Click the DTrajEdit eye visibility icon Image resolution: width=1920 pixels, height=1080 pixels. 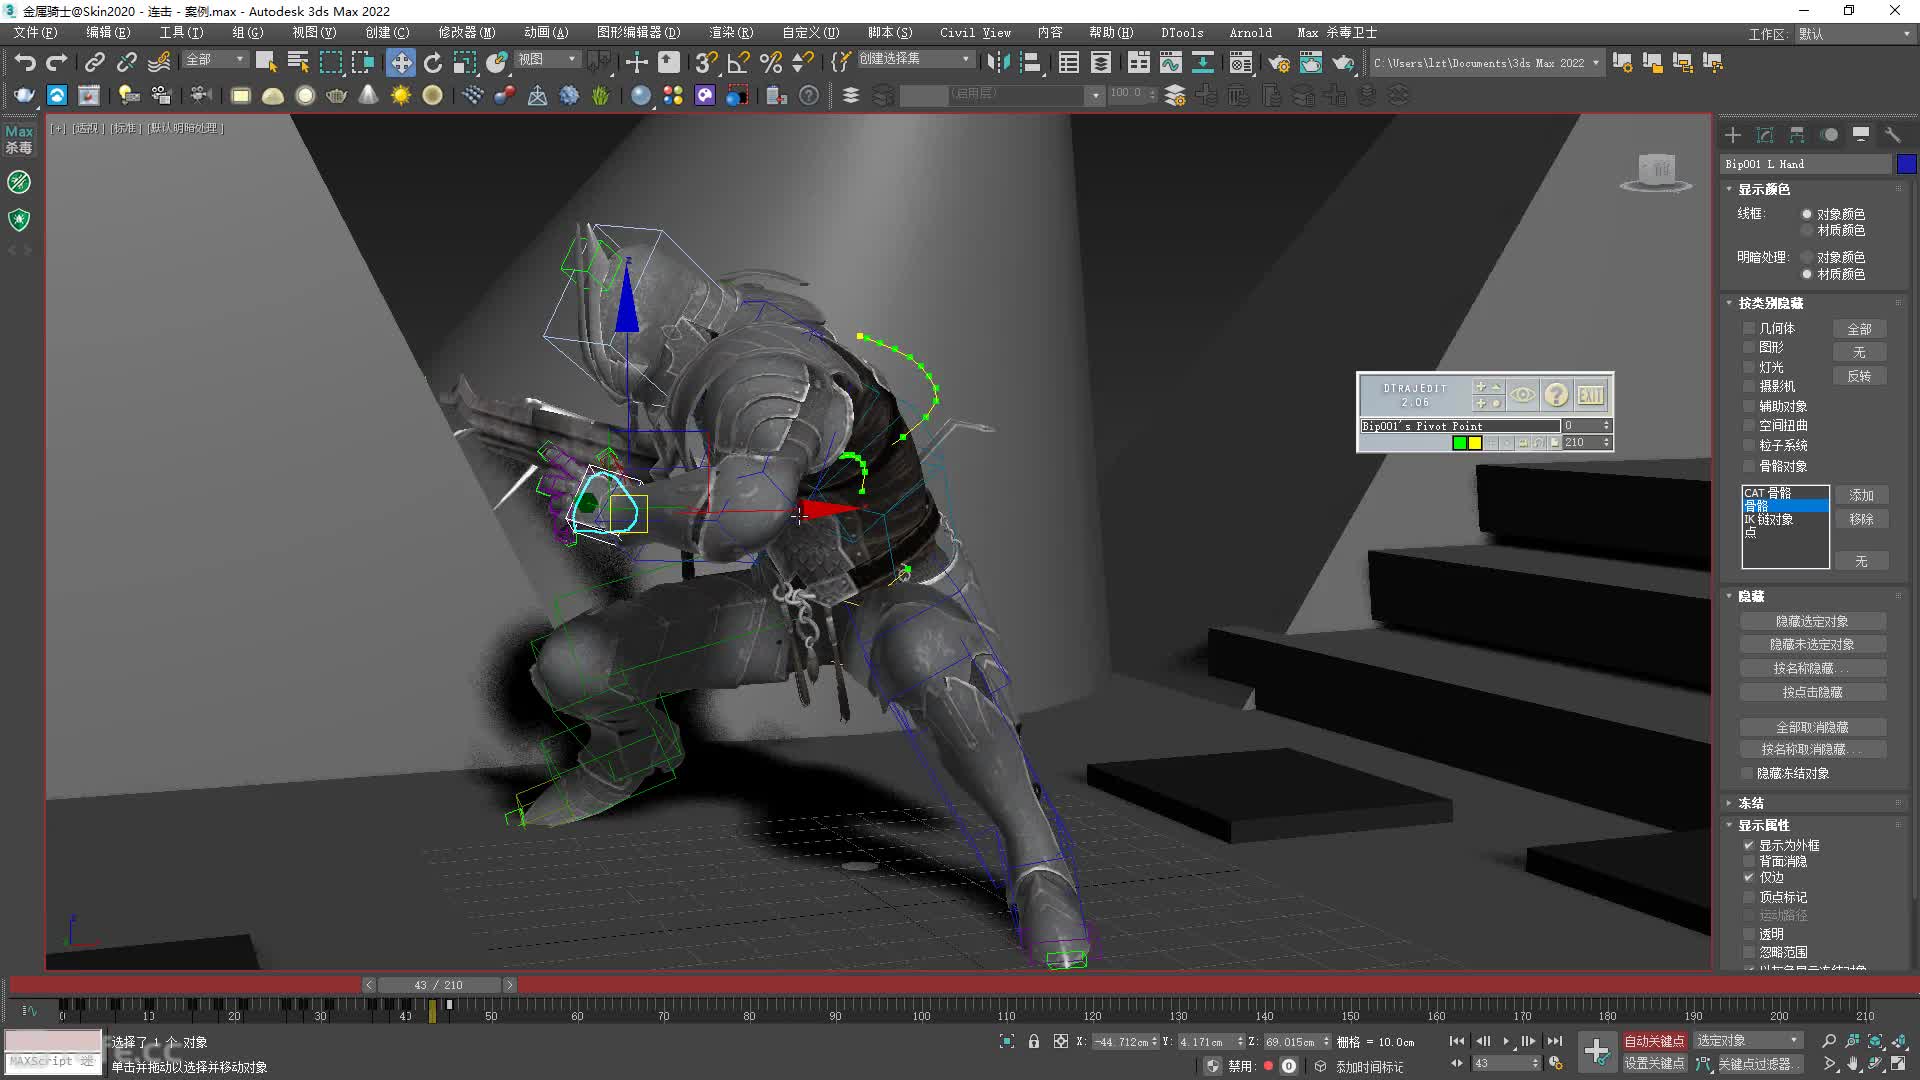click(x=1523, y=395)
